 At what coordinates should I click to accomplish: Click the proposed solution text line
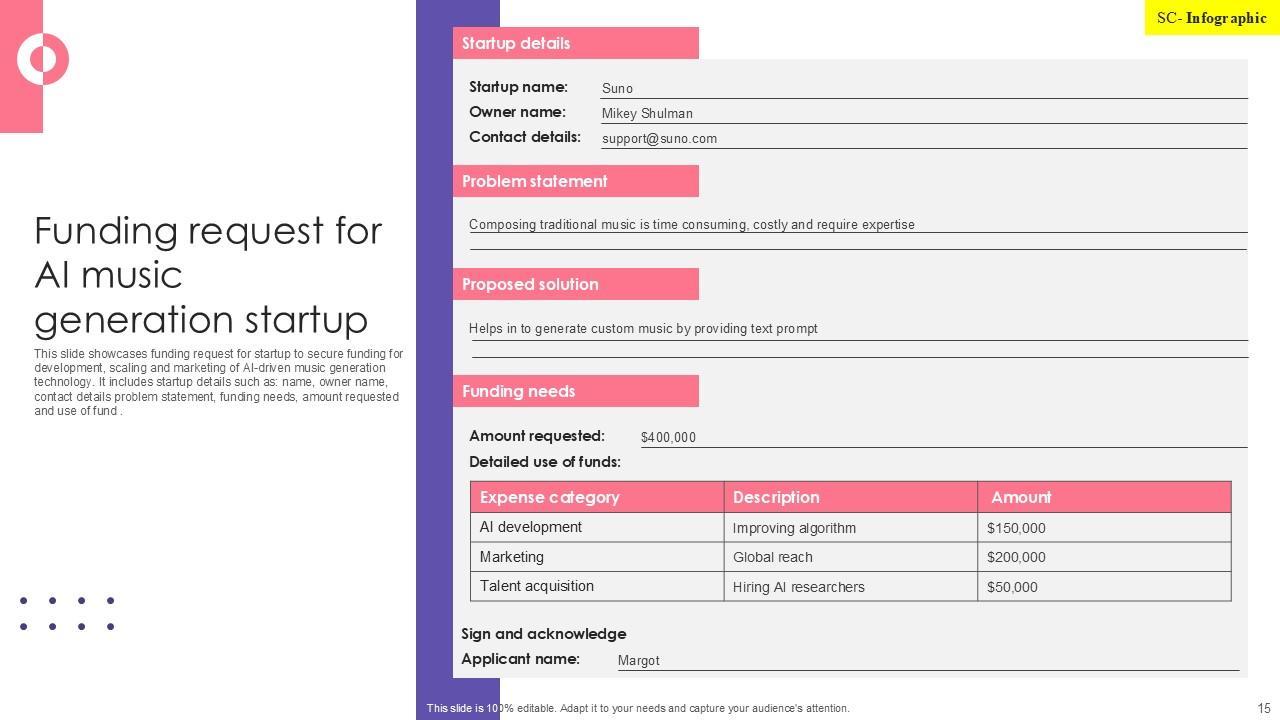click(643, 328)
